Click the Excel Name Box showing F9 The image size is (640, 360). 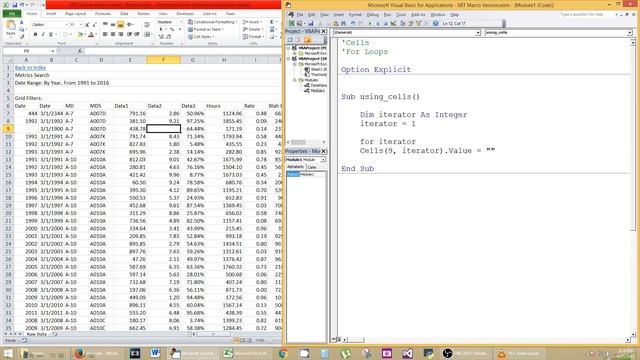(x=27, y=51)
